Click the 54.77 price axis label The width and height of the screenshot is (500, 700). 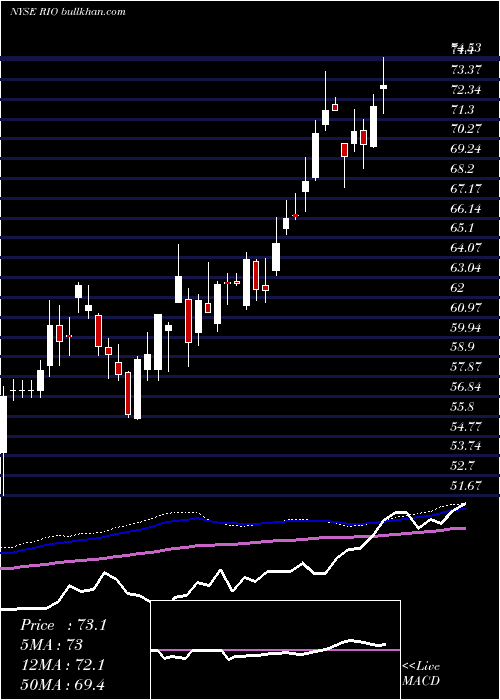point(467,426)
